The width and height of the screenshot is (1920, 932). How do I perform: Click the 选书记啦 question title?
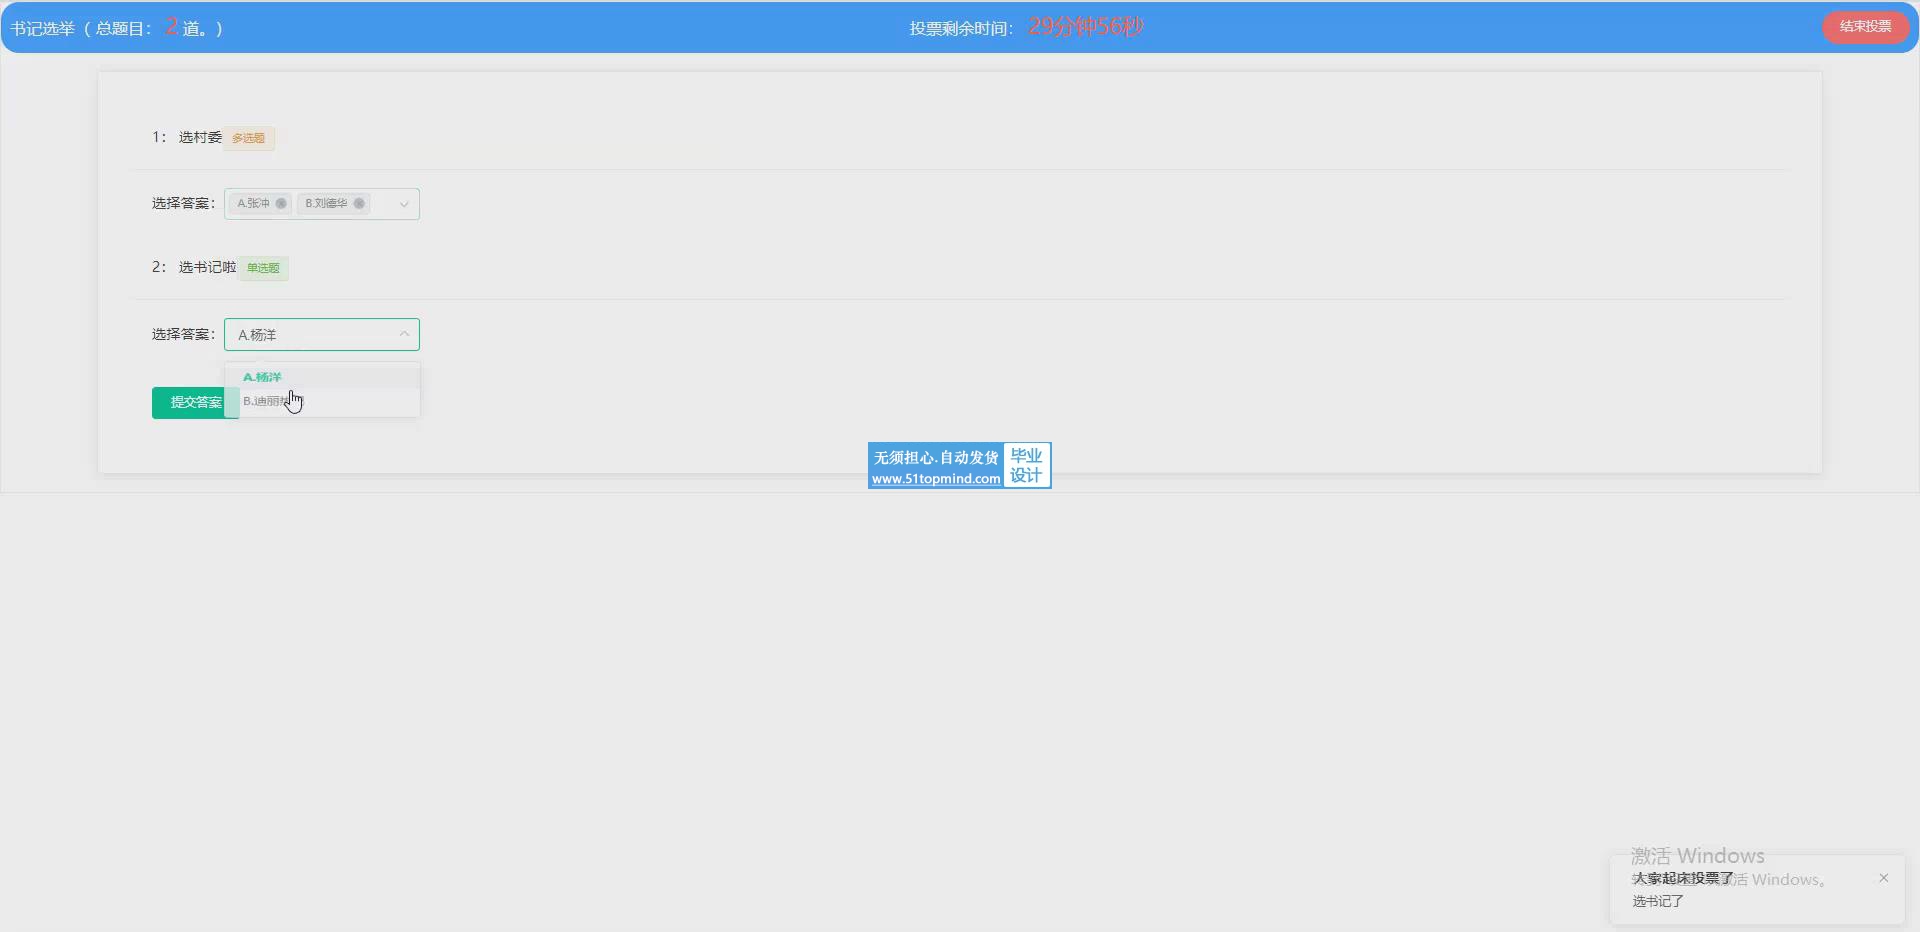207,267
